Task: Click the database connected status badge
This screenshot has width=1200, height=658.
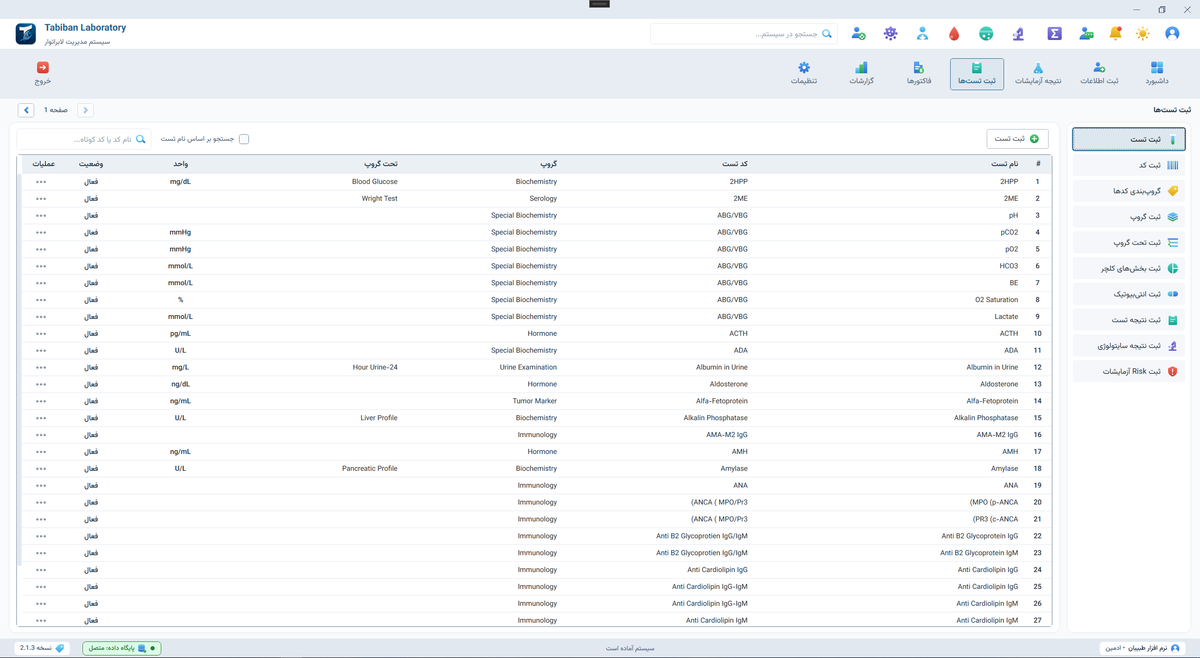Action: pos(122,648)
